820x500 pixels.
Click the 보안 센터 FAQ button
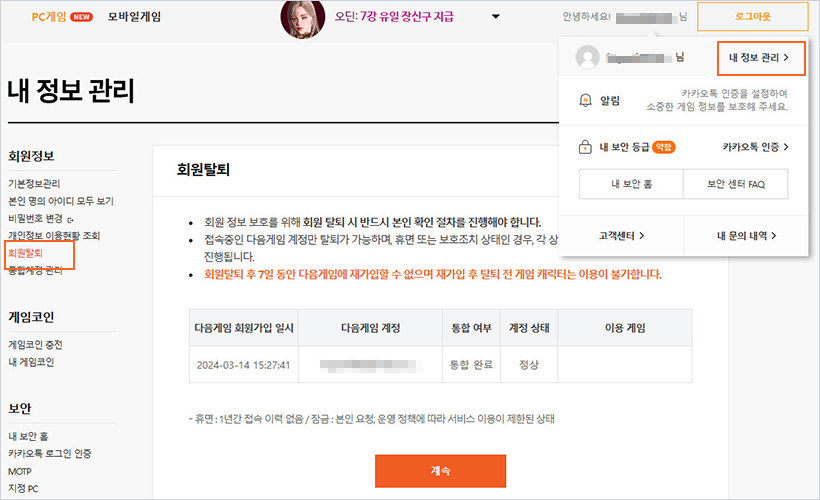[735, 184]
